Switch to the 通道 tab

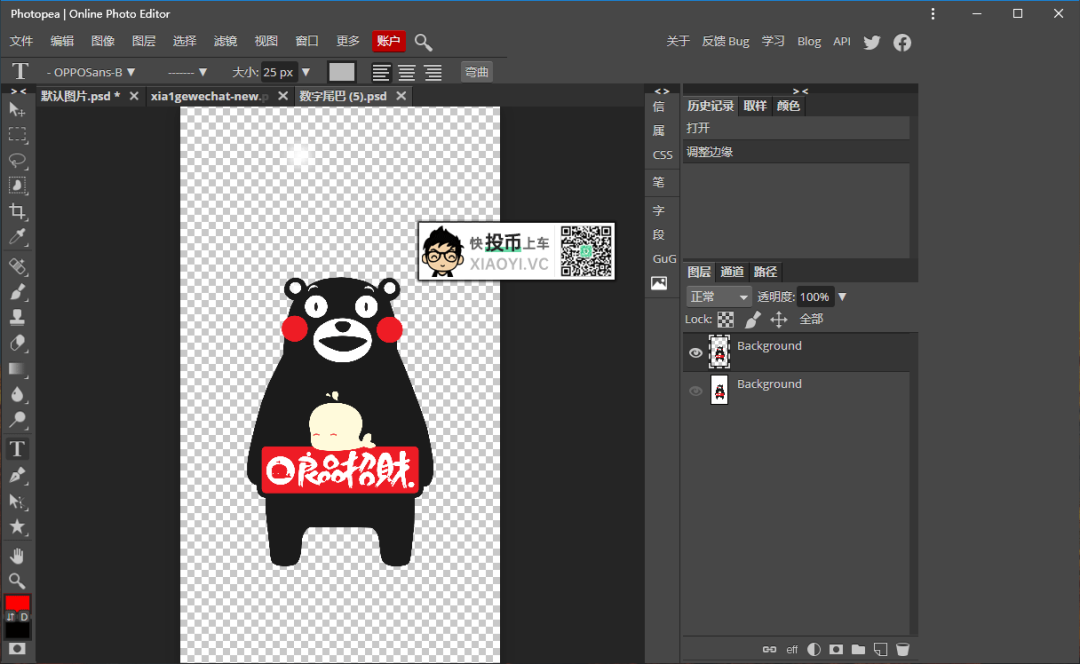click(732, 271)
